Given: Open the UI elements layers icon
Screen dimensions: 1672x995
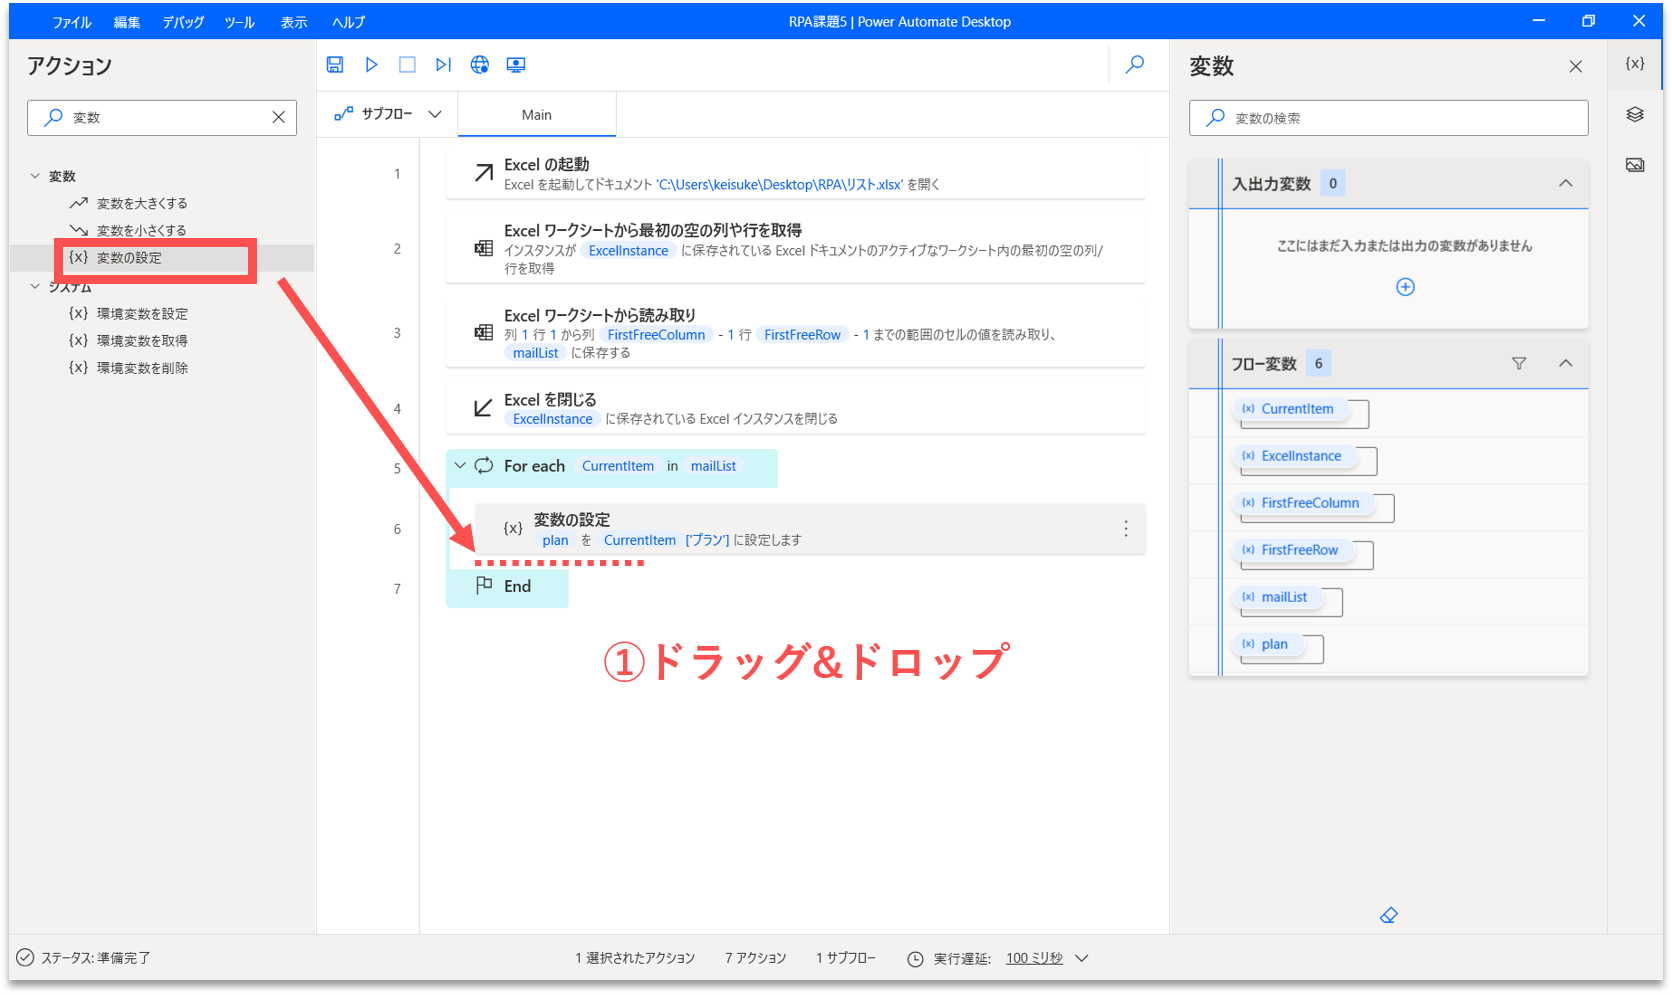Looking at the screenshot, I should 1635,115.
